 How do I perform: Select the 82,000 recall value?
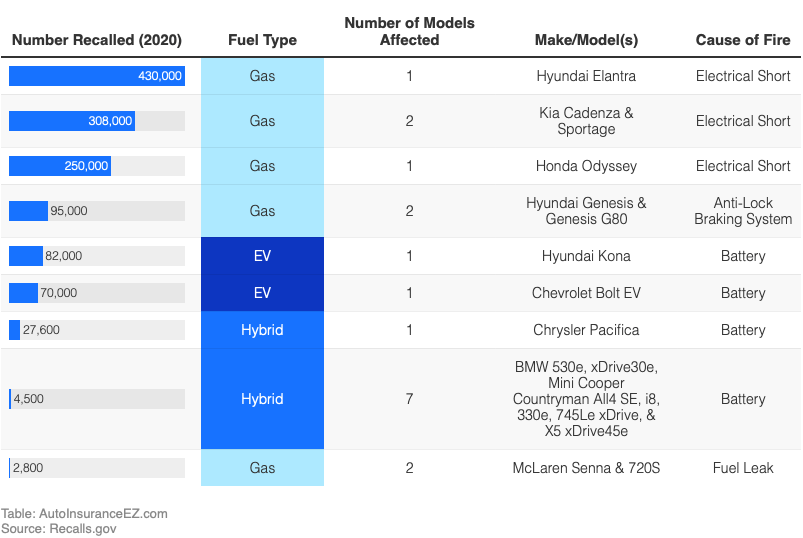pos(64,256)
